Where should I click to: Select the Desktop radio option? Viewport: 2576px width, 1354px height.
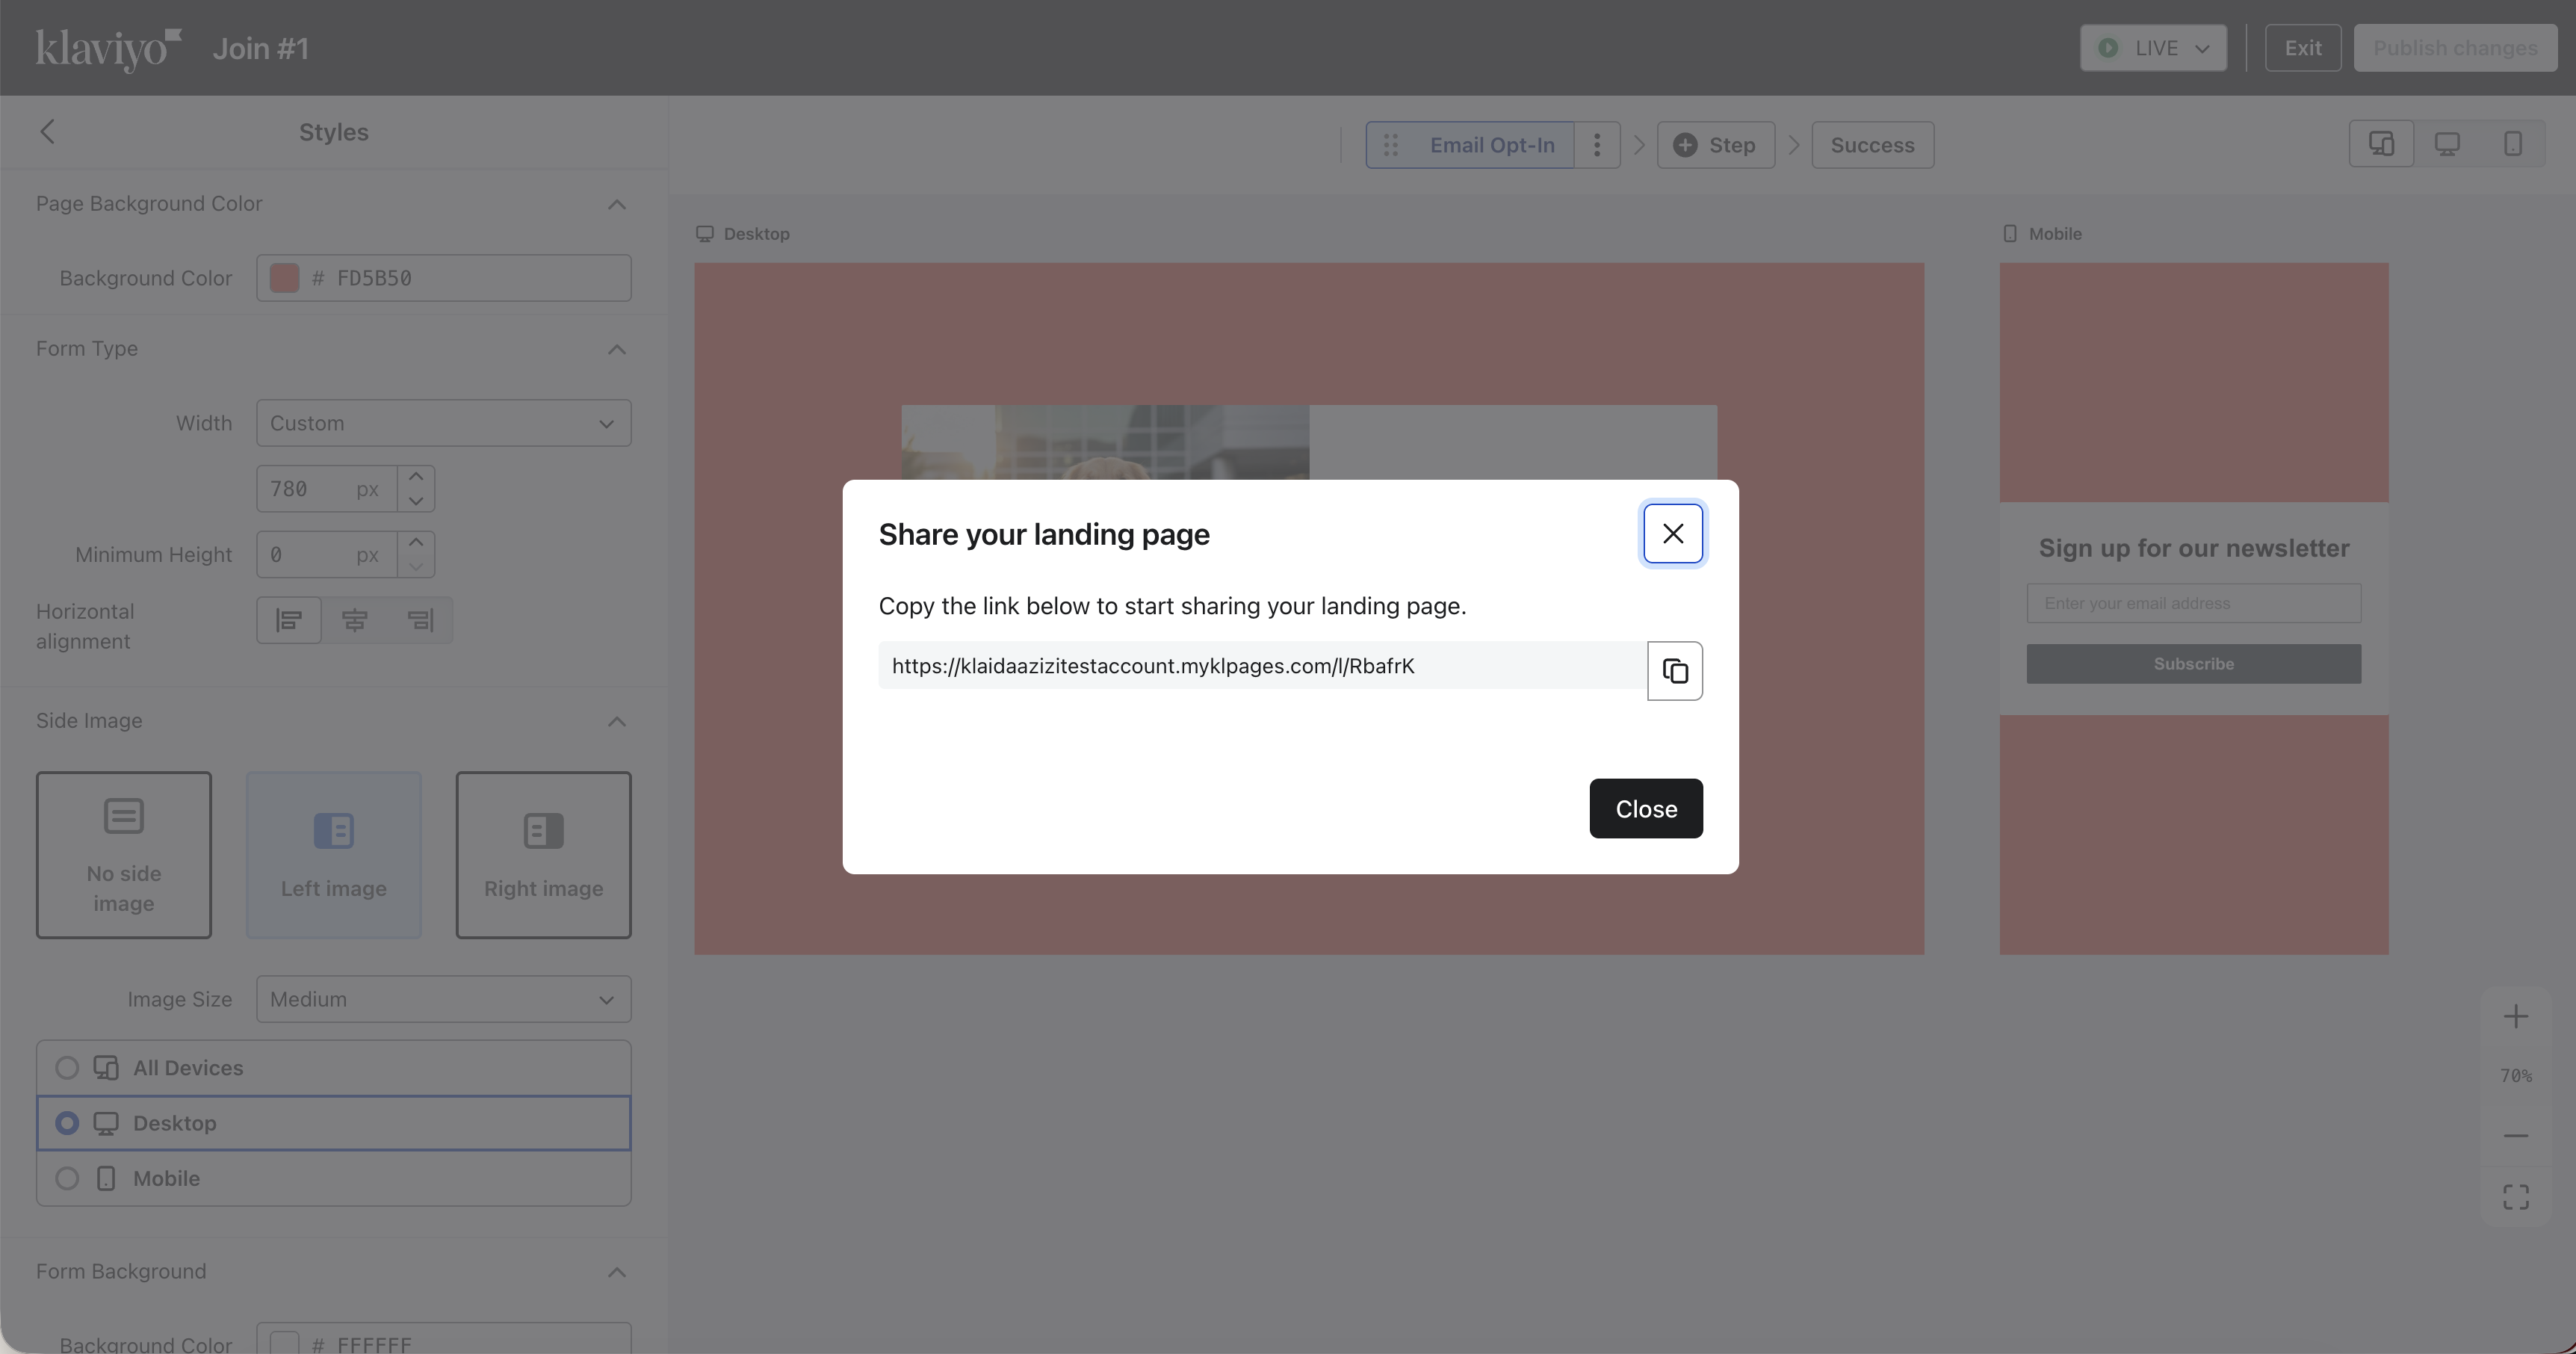click(x=67, y=1123)
